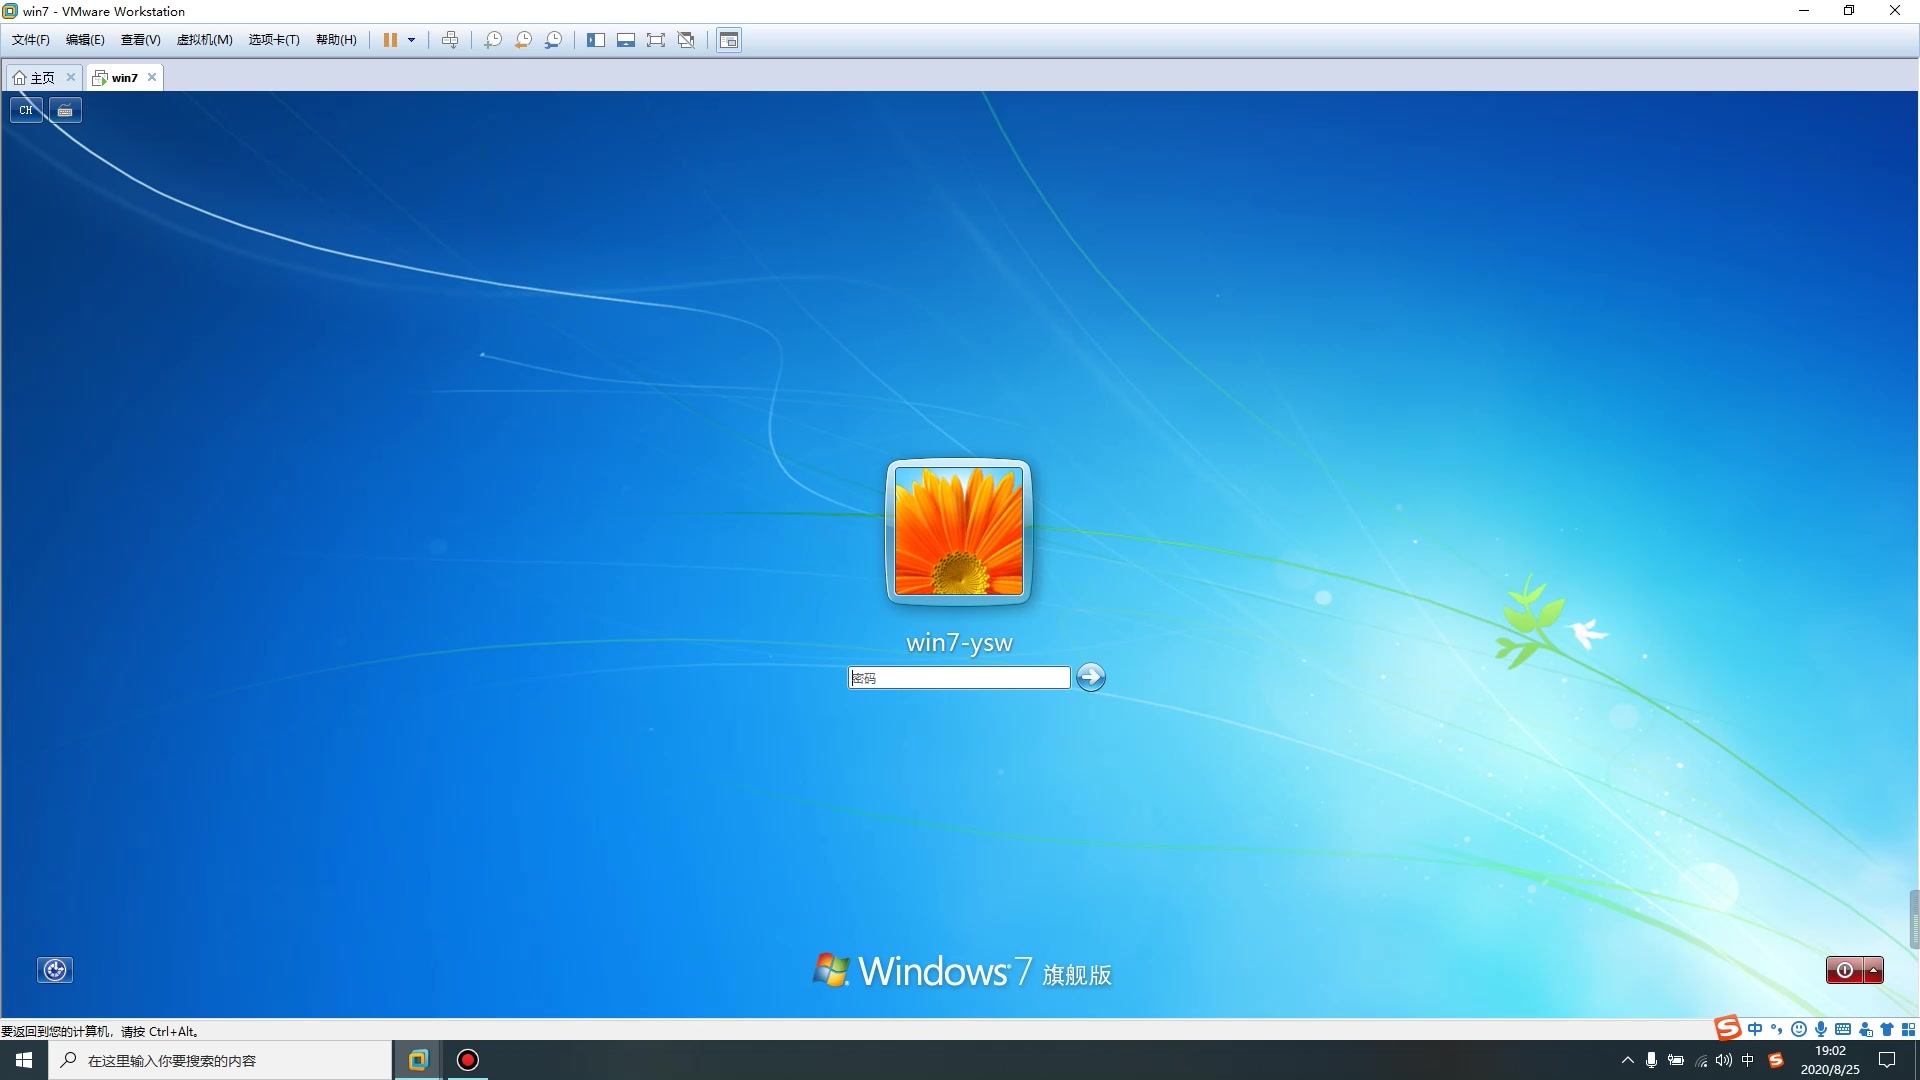Open the snapshot manager
This screenshot has width=1920, height=1080.
pyautogui.click(x=553, y=40)
